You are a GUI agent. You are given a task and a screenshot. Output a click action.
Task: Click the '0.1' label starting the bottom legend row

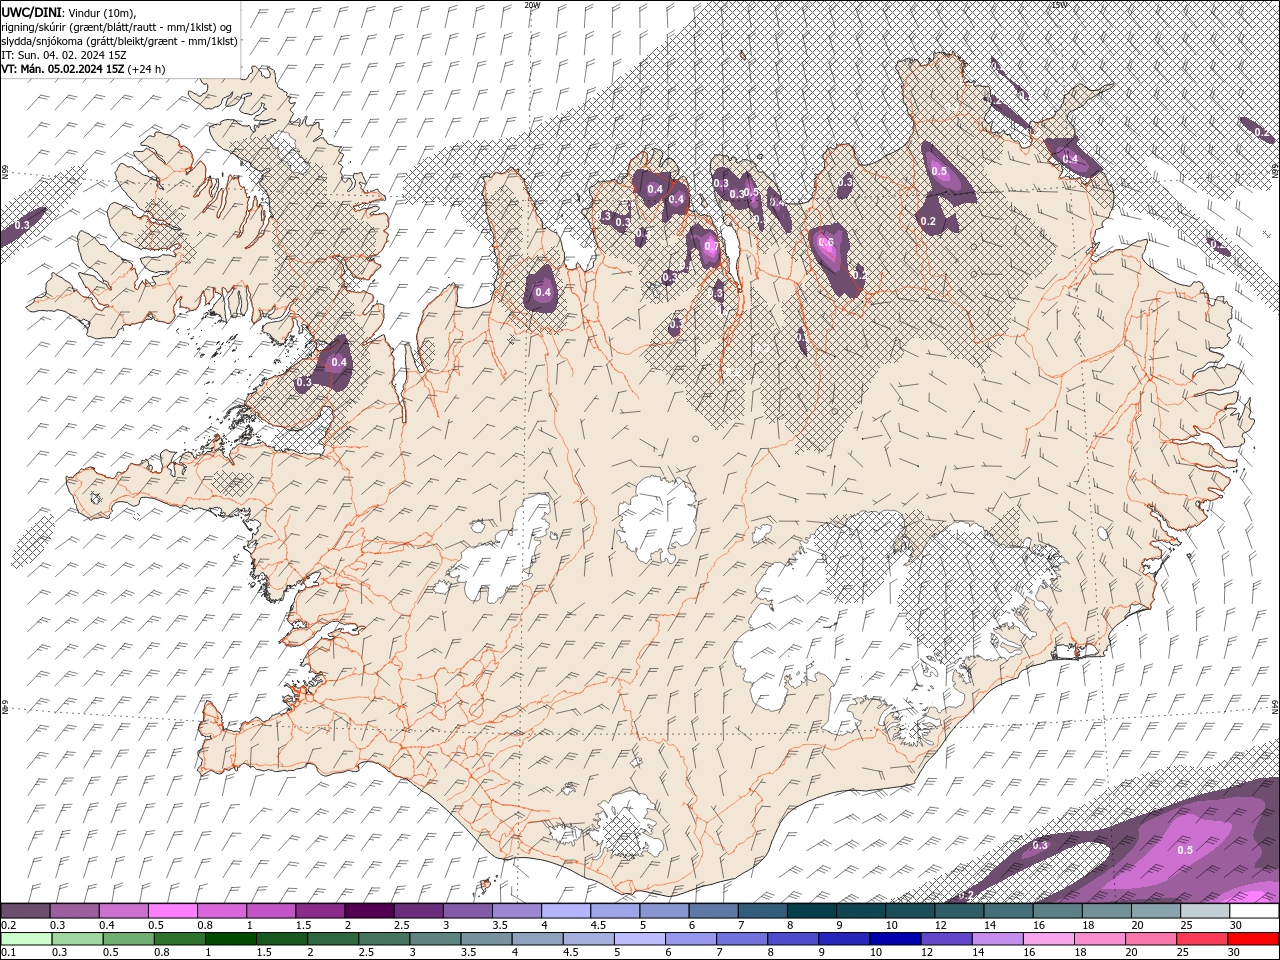pyautogui.click(x=8, y=953)
